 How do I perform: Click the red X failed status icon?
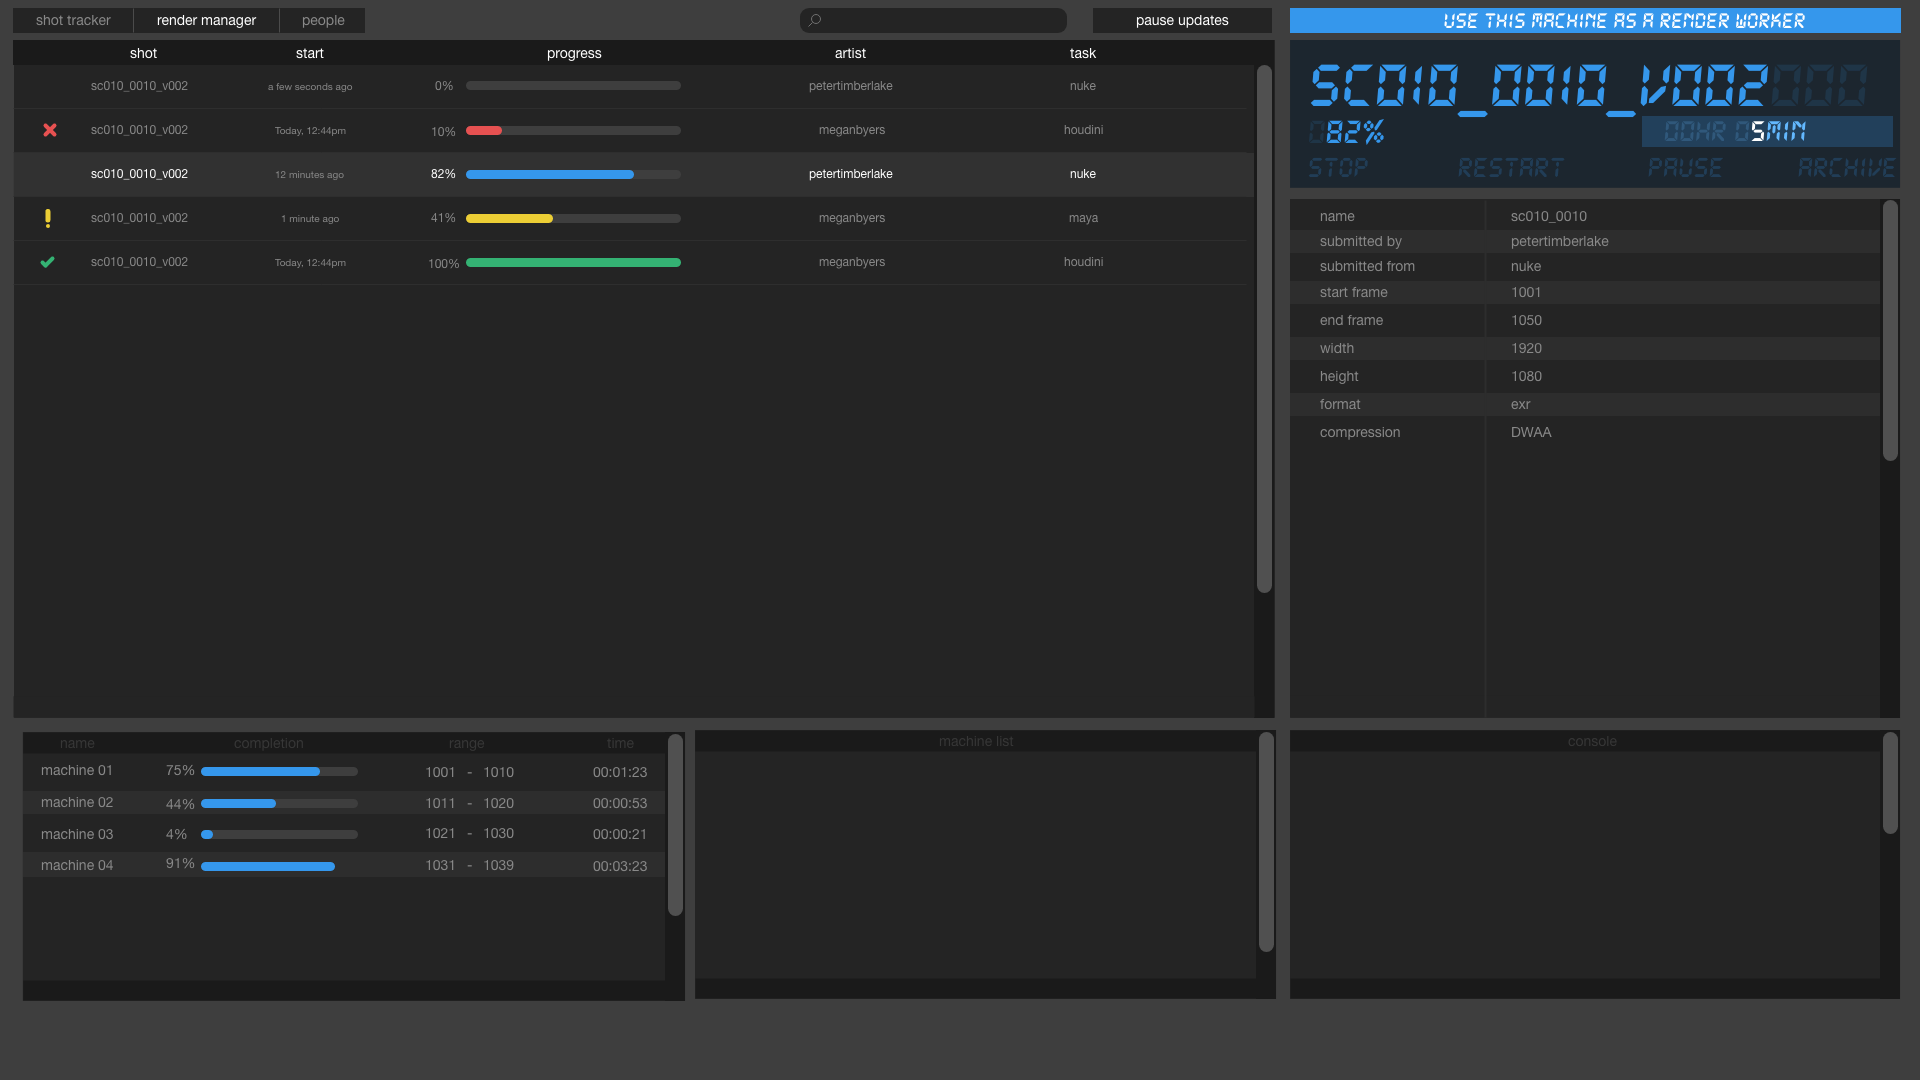click(x=50, y=130)
